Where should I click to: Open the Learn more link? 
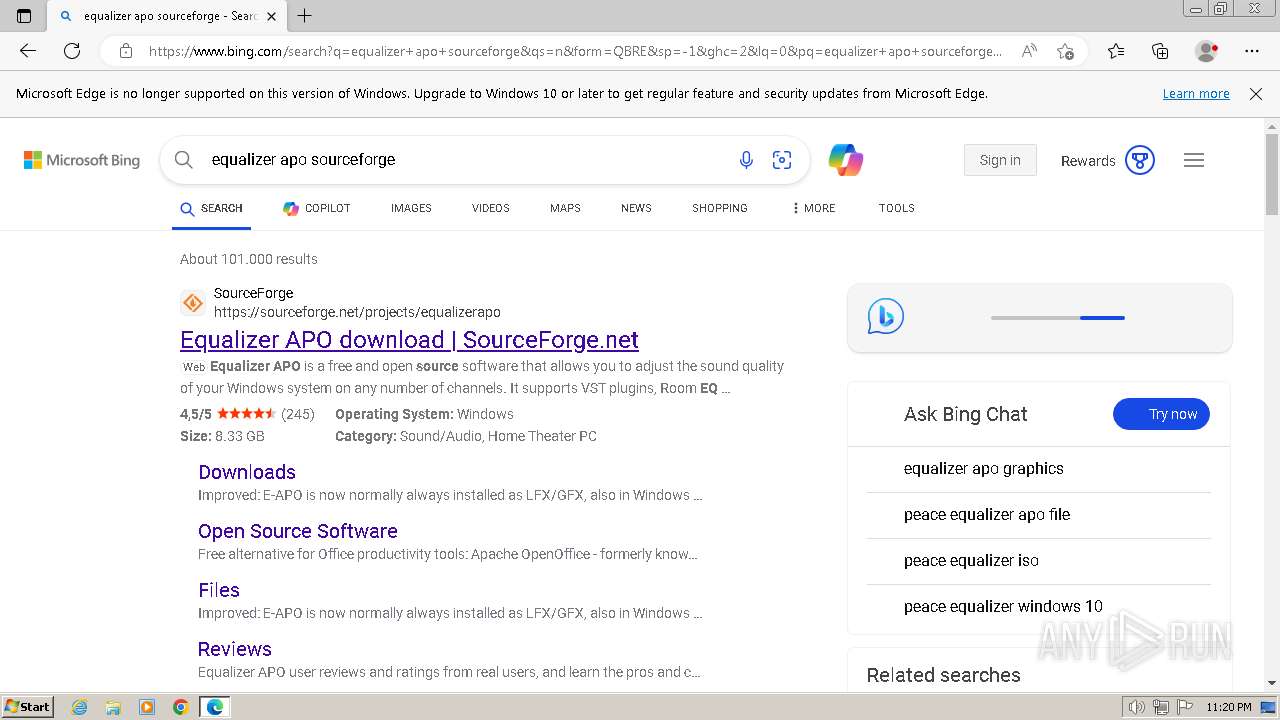(1196, 94)
